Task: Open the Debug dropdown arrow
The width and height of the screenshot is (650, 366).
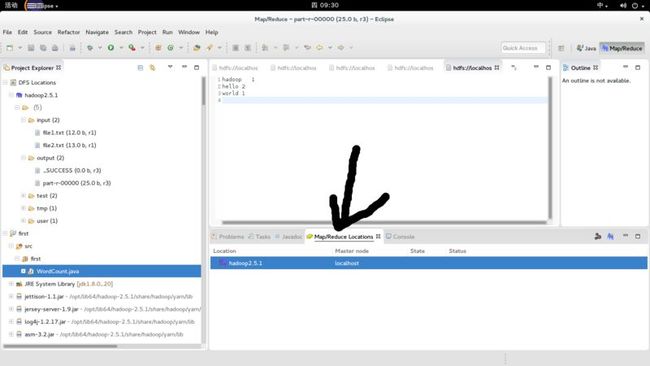Action: pos(100,48)
